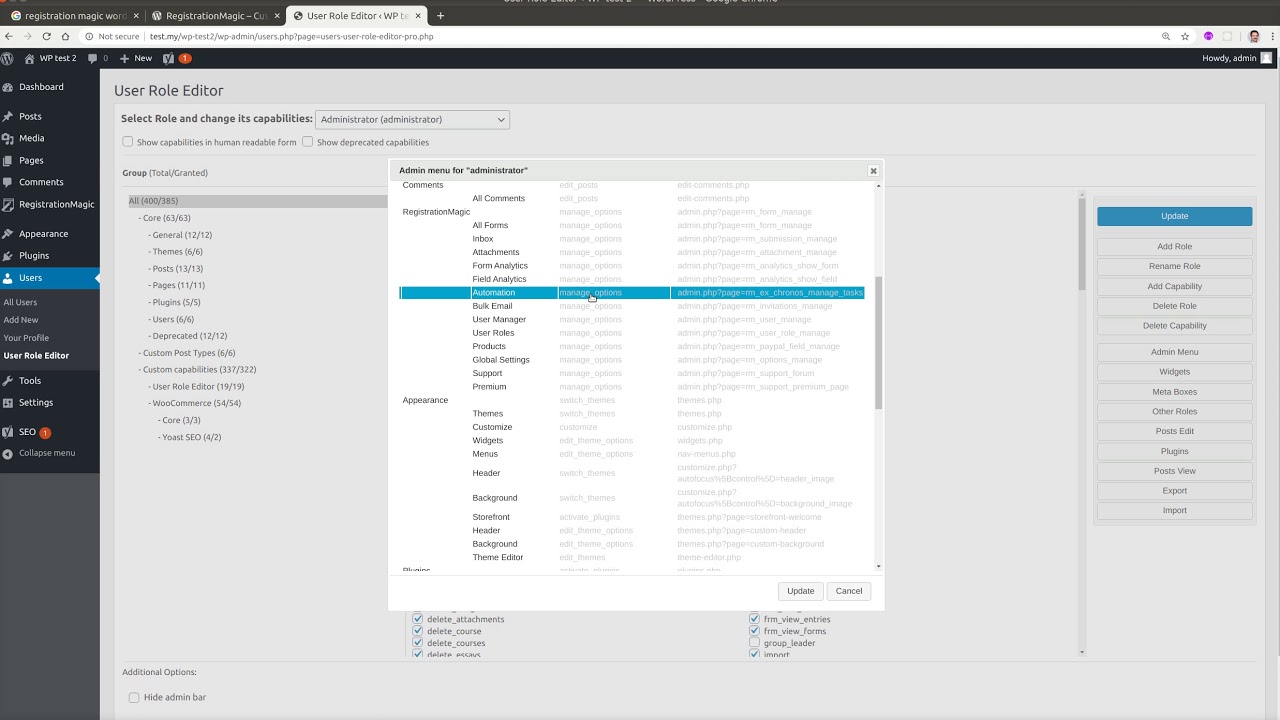Click the WP test 2 home icon
Image resolution: width=1280 pixels, height=720 pixels.
pos(29,58)
